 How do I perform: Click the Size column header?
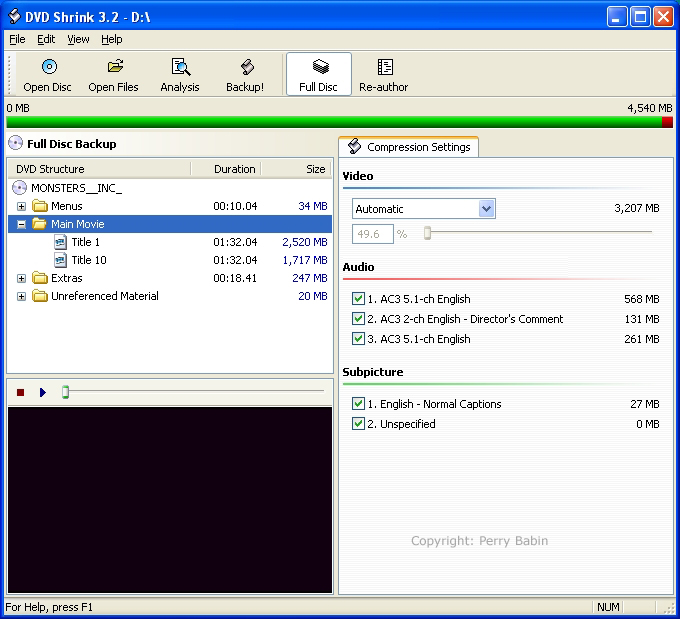pyautogui.click(x=296, y=169)
